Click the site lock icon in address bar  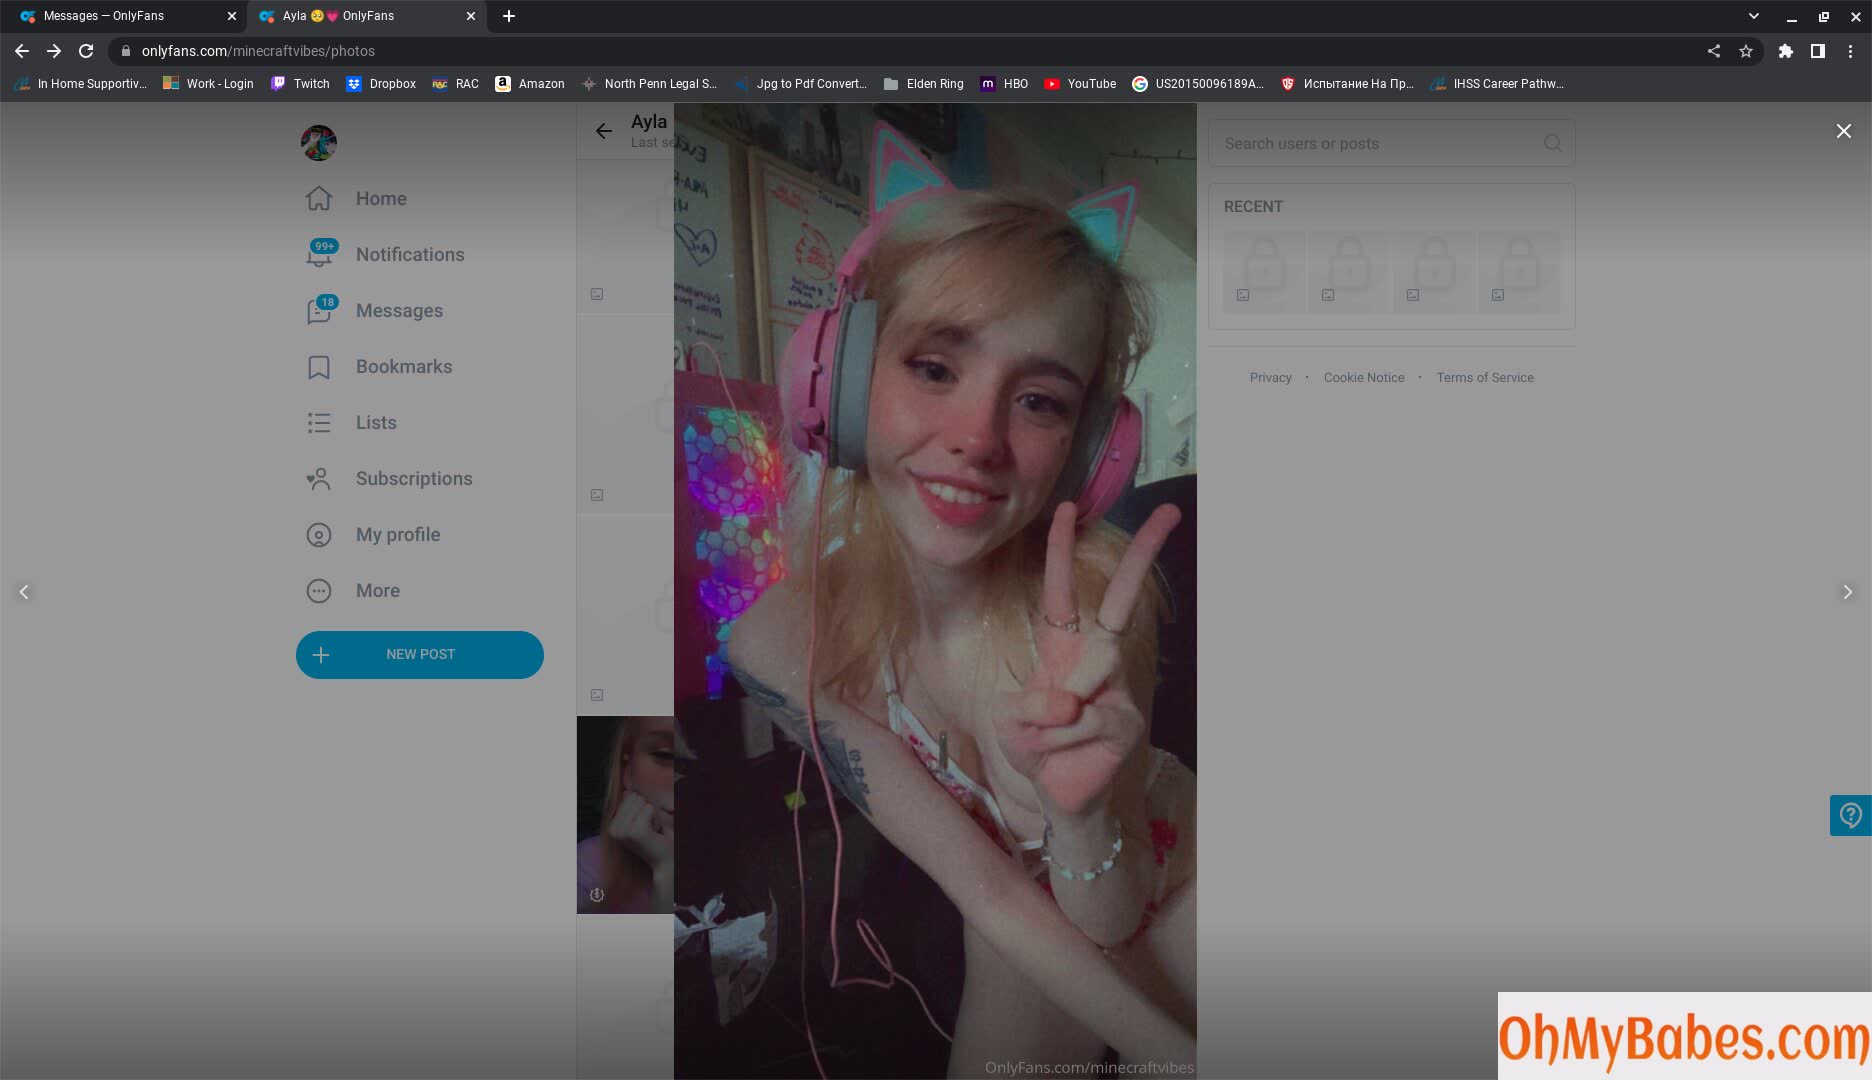[126, 51]
